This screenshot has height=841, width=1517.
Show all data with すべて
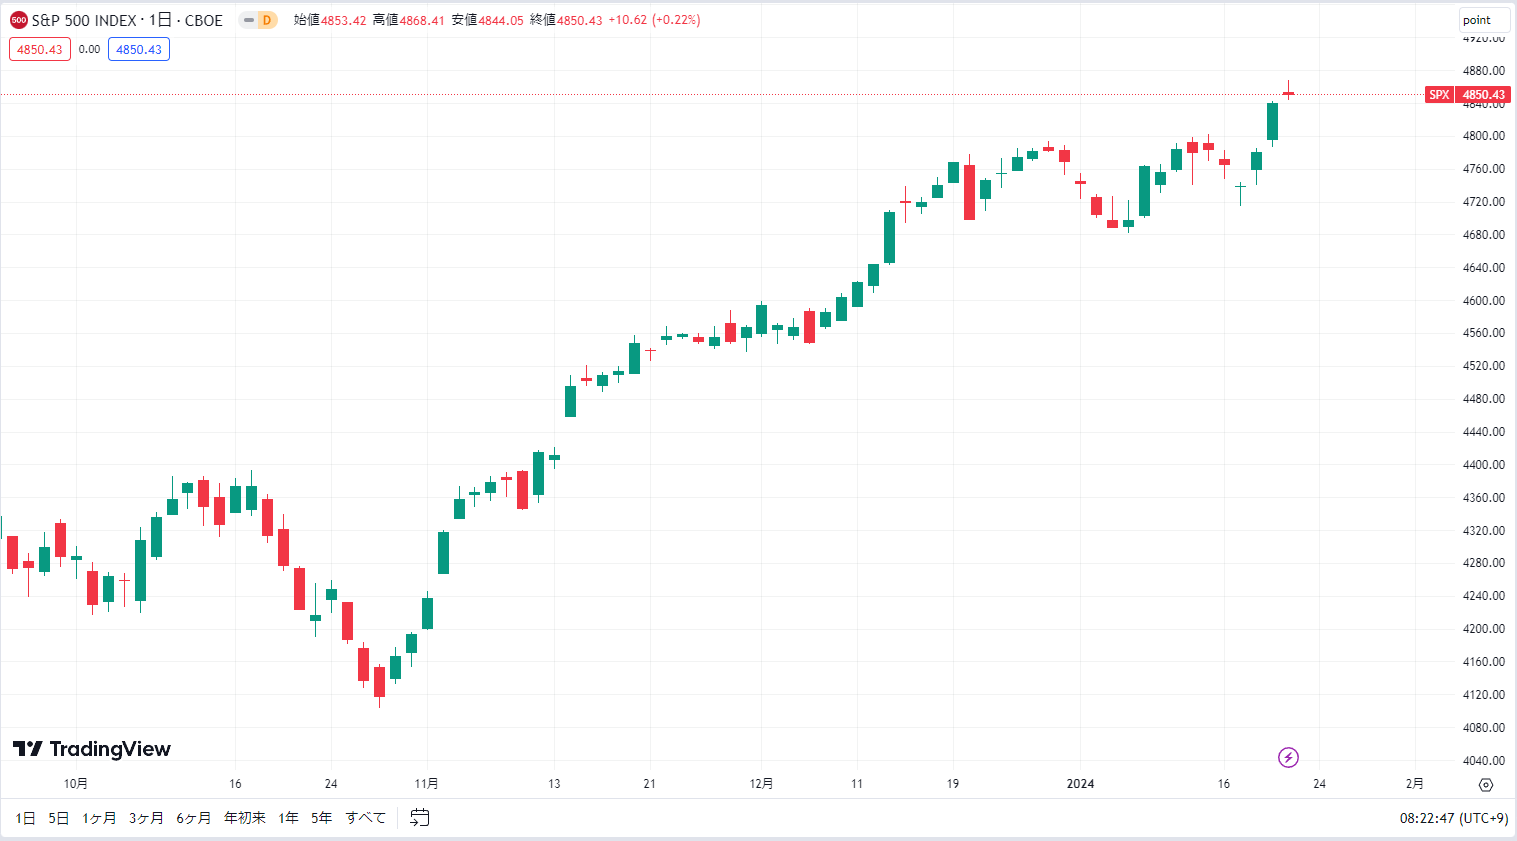366,818
